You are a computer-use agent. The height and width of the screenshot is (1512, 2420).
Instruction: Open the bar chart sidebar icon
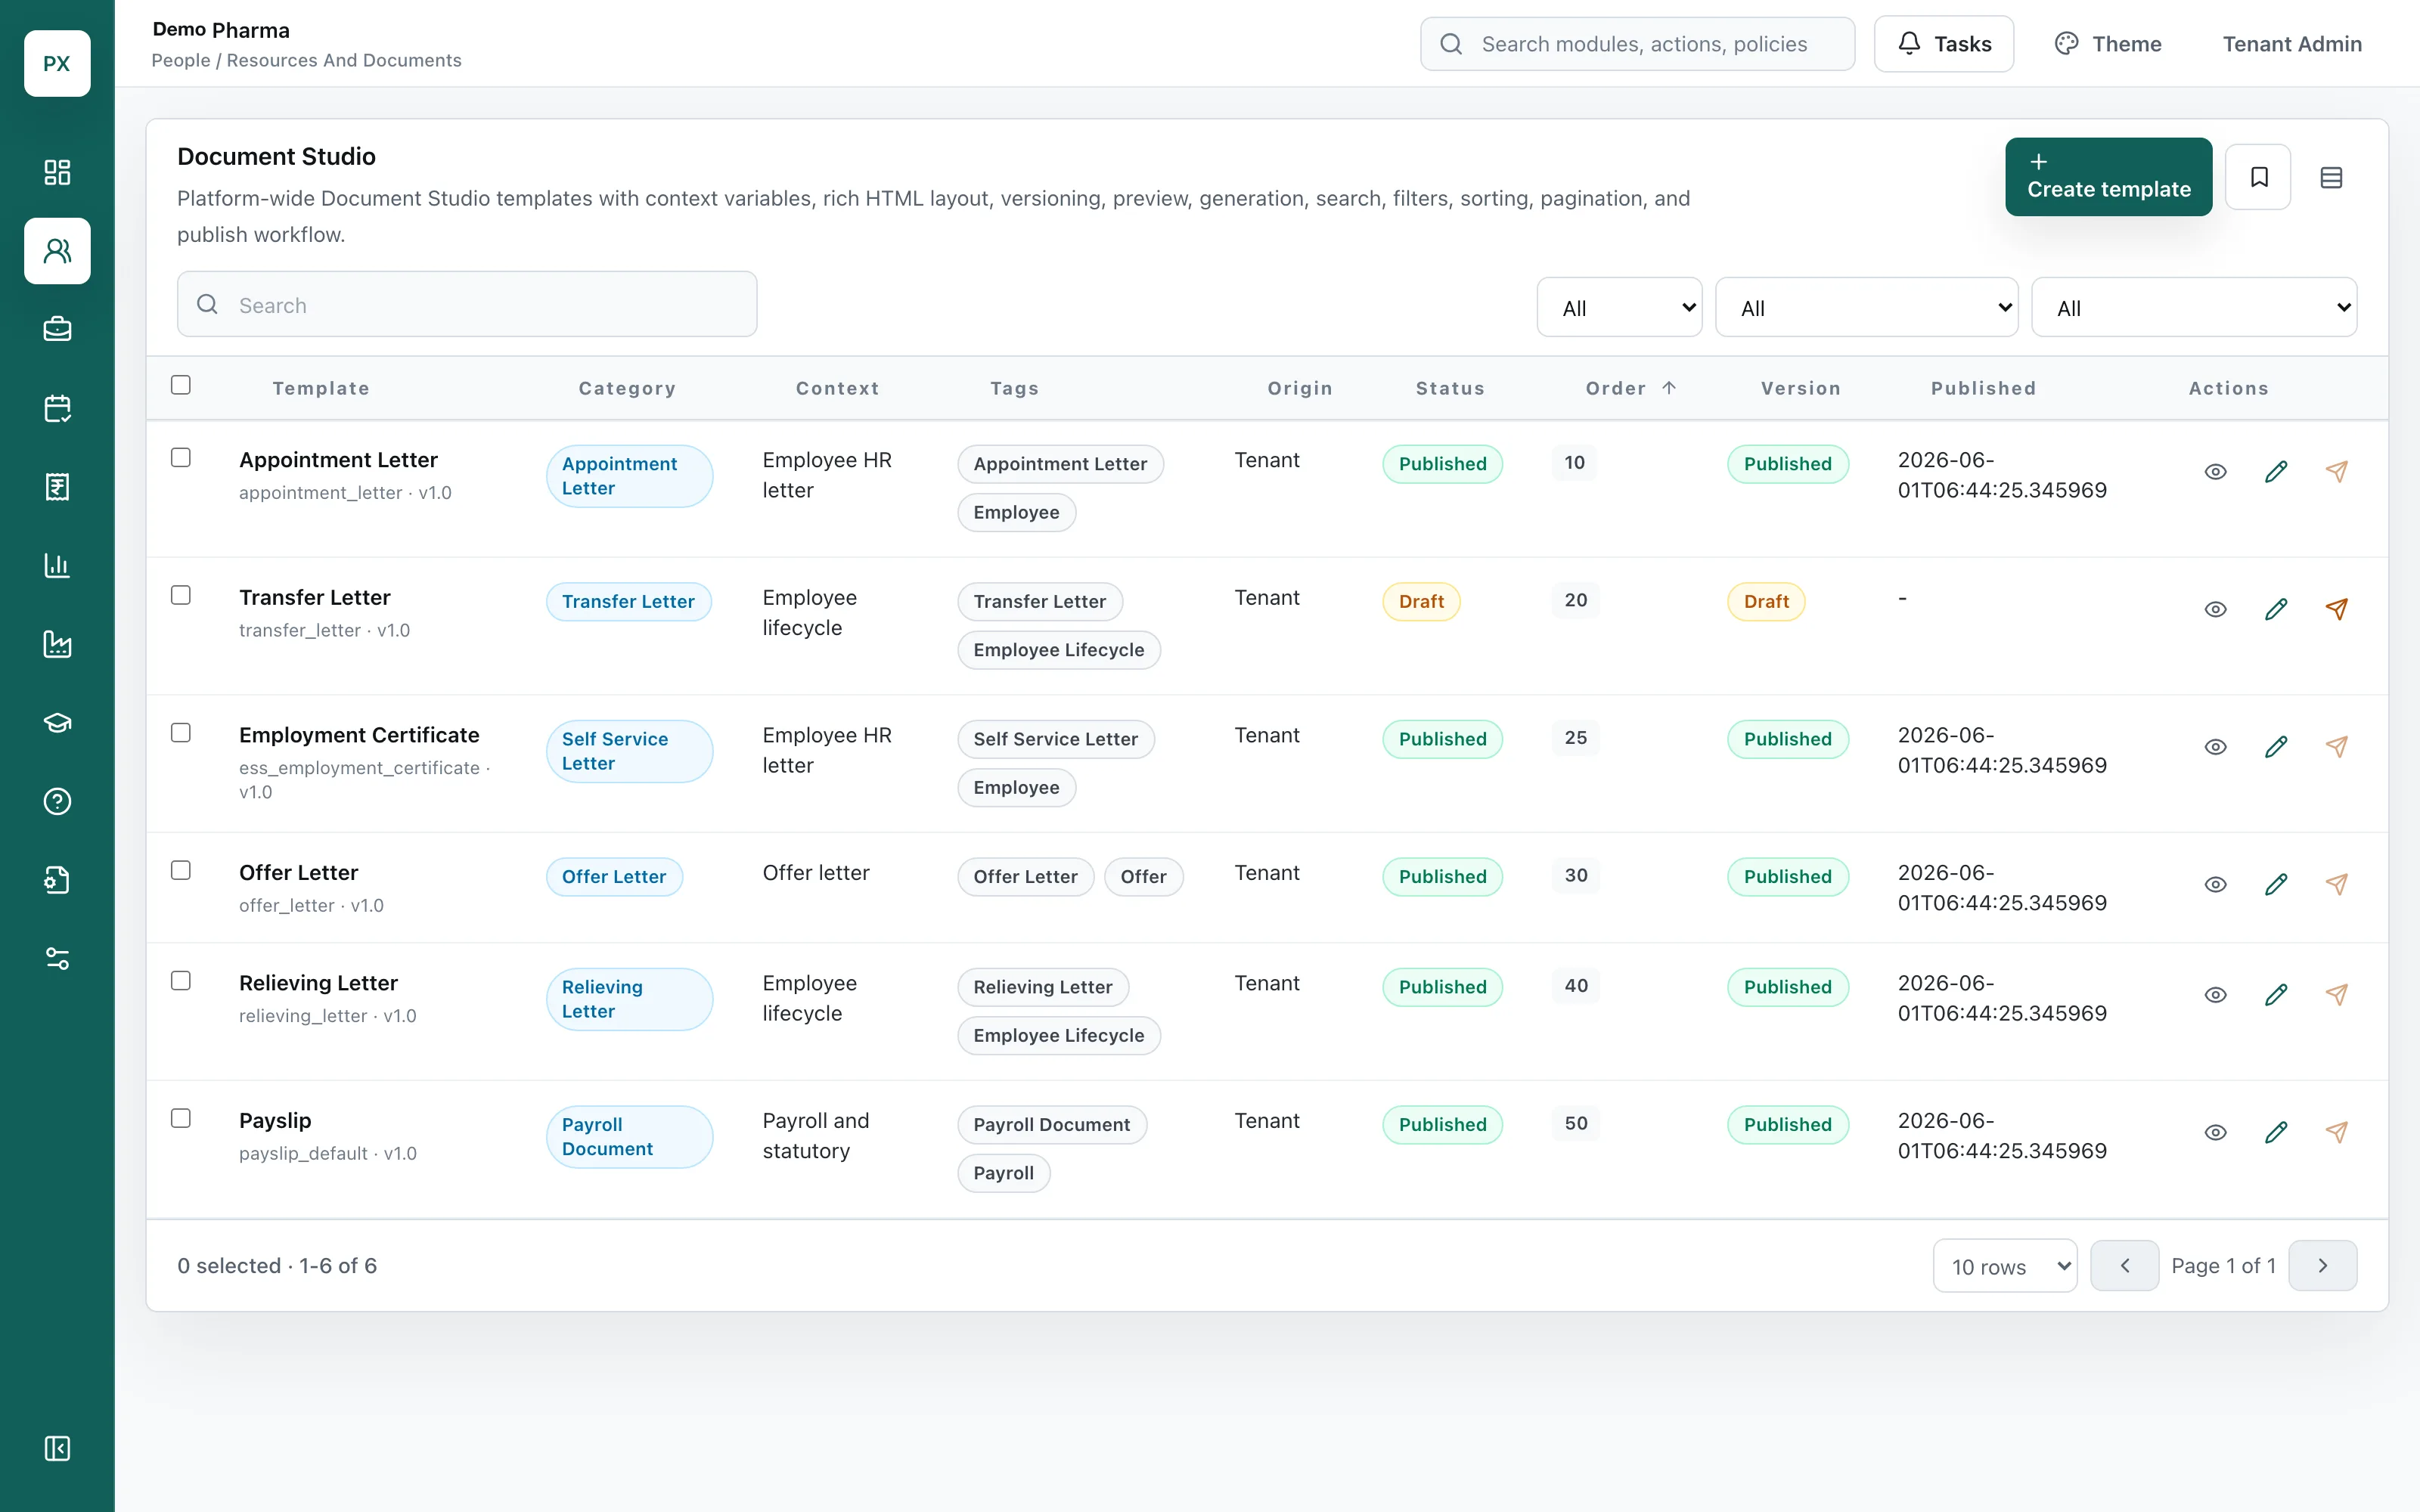[x=57, y=565]
